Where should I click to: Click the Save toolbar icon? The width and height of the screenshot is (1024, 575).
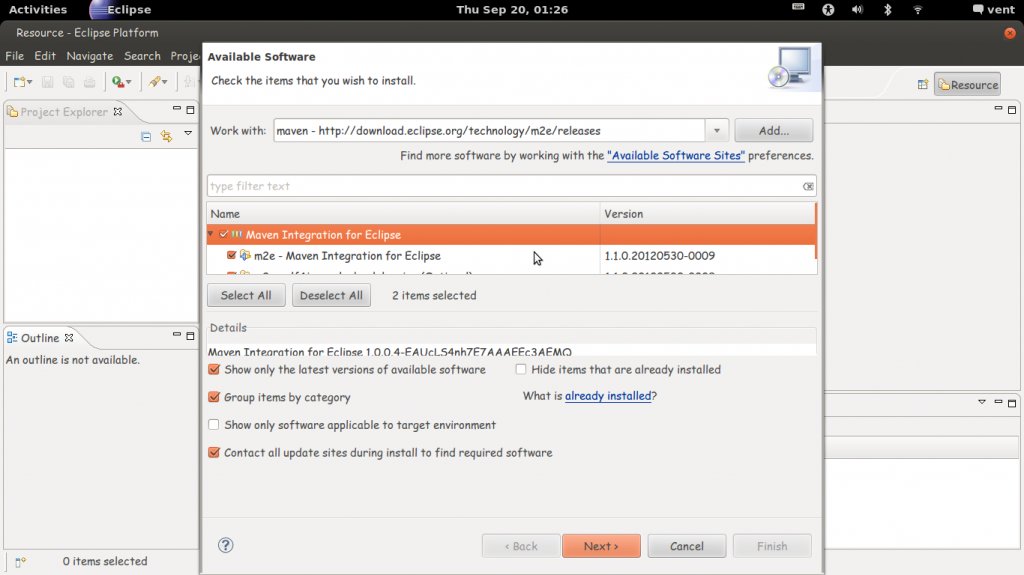click(x=47, y=82)
